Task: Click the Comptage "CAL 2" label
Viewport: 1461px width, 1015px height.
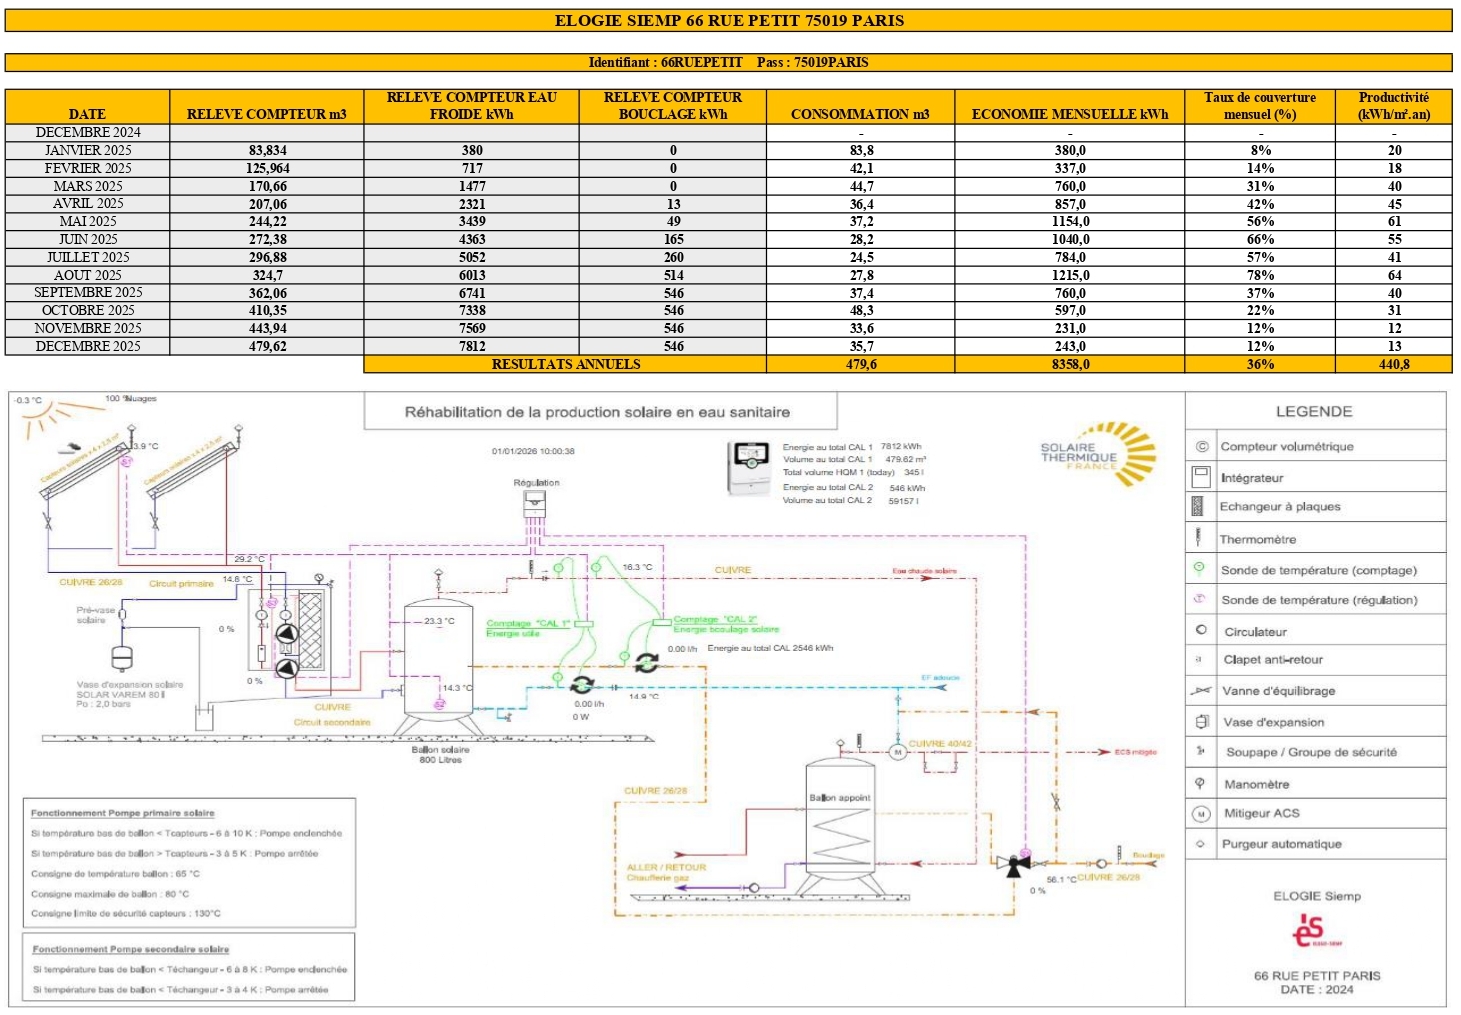Action: tap(715, 619)
